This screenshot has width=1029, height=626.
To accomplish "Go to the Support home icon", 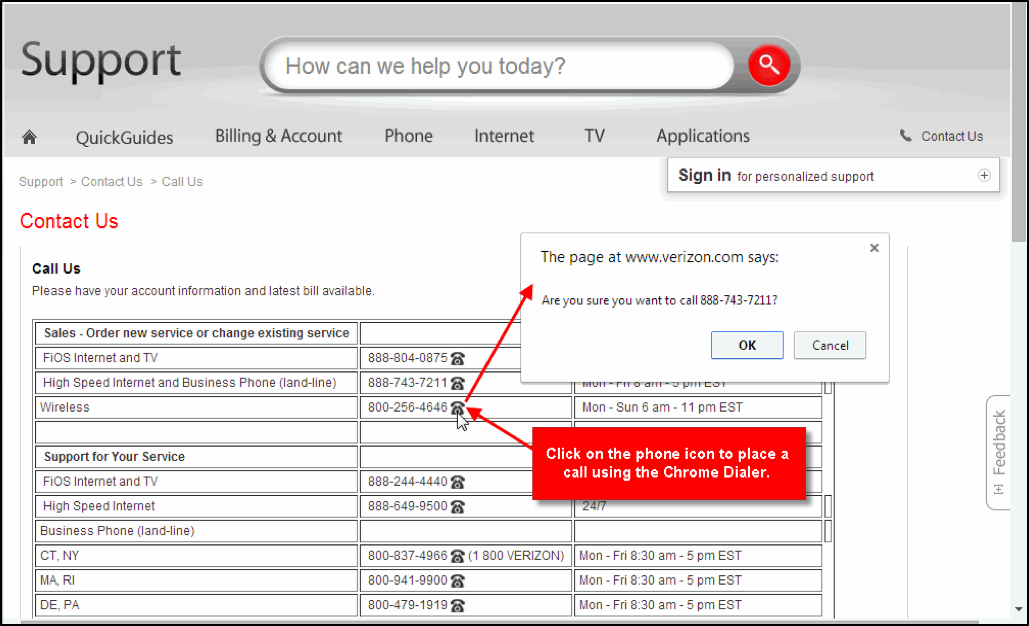I will (29, 136).
